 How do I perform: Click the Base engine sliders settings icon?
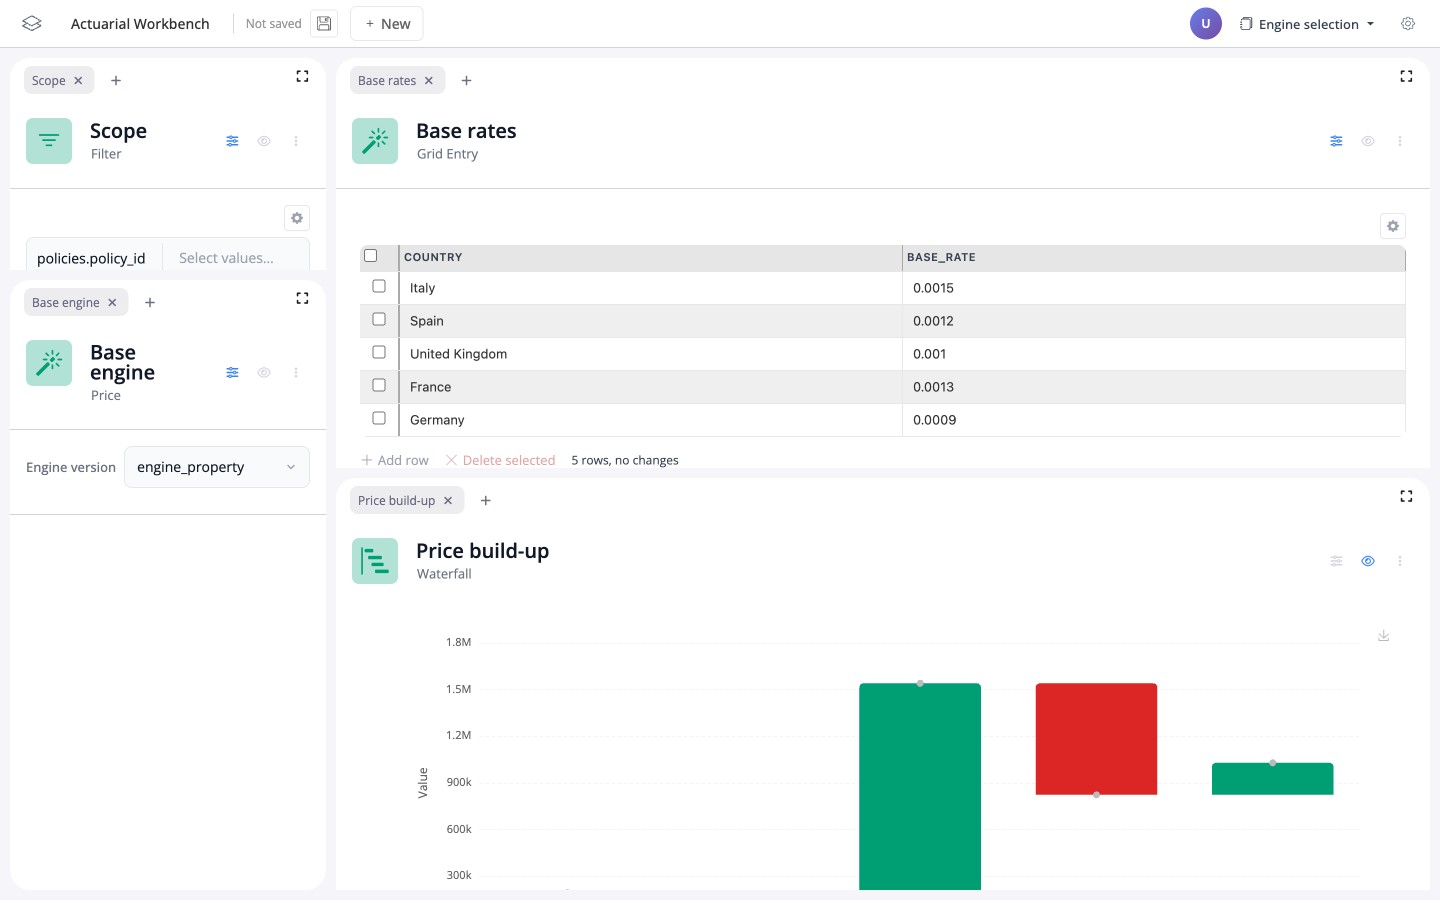tap(232, 372)
